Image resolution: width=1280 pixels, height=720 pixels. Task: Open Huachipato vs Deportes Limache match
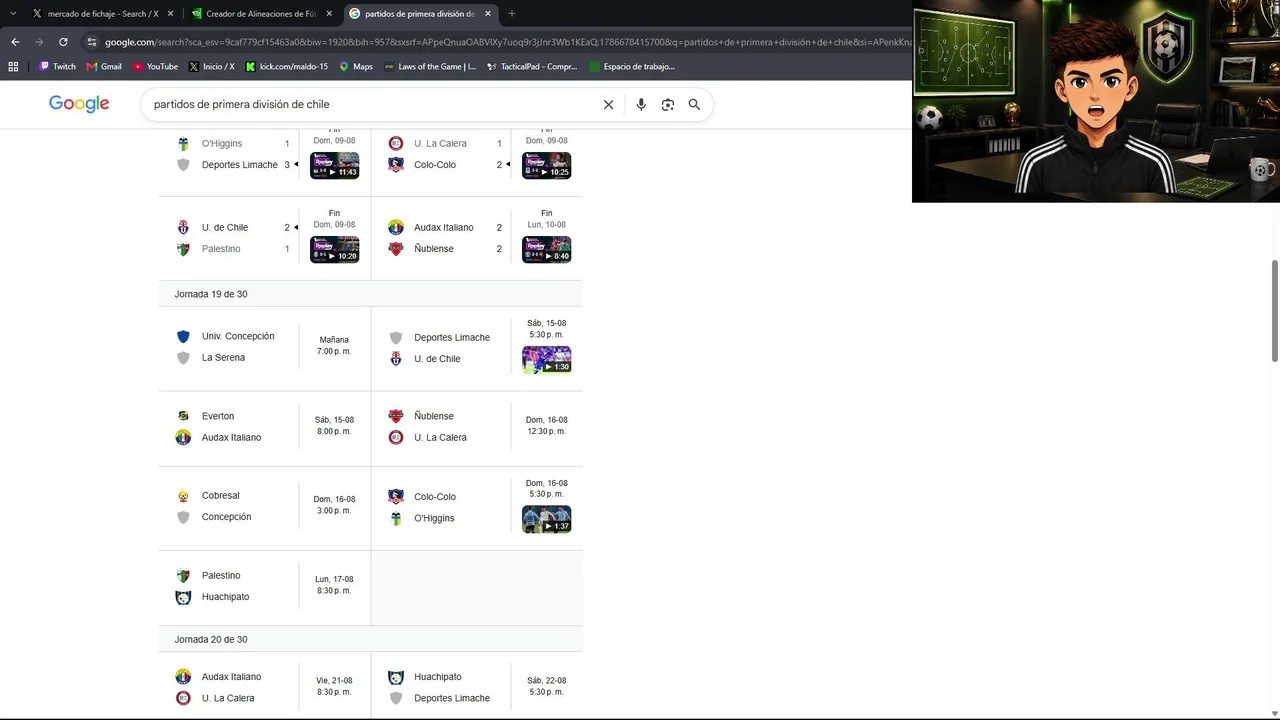477,687
